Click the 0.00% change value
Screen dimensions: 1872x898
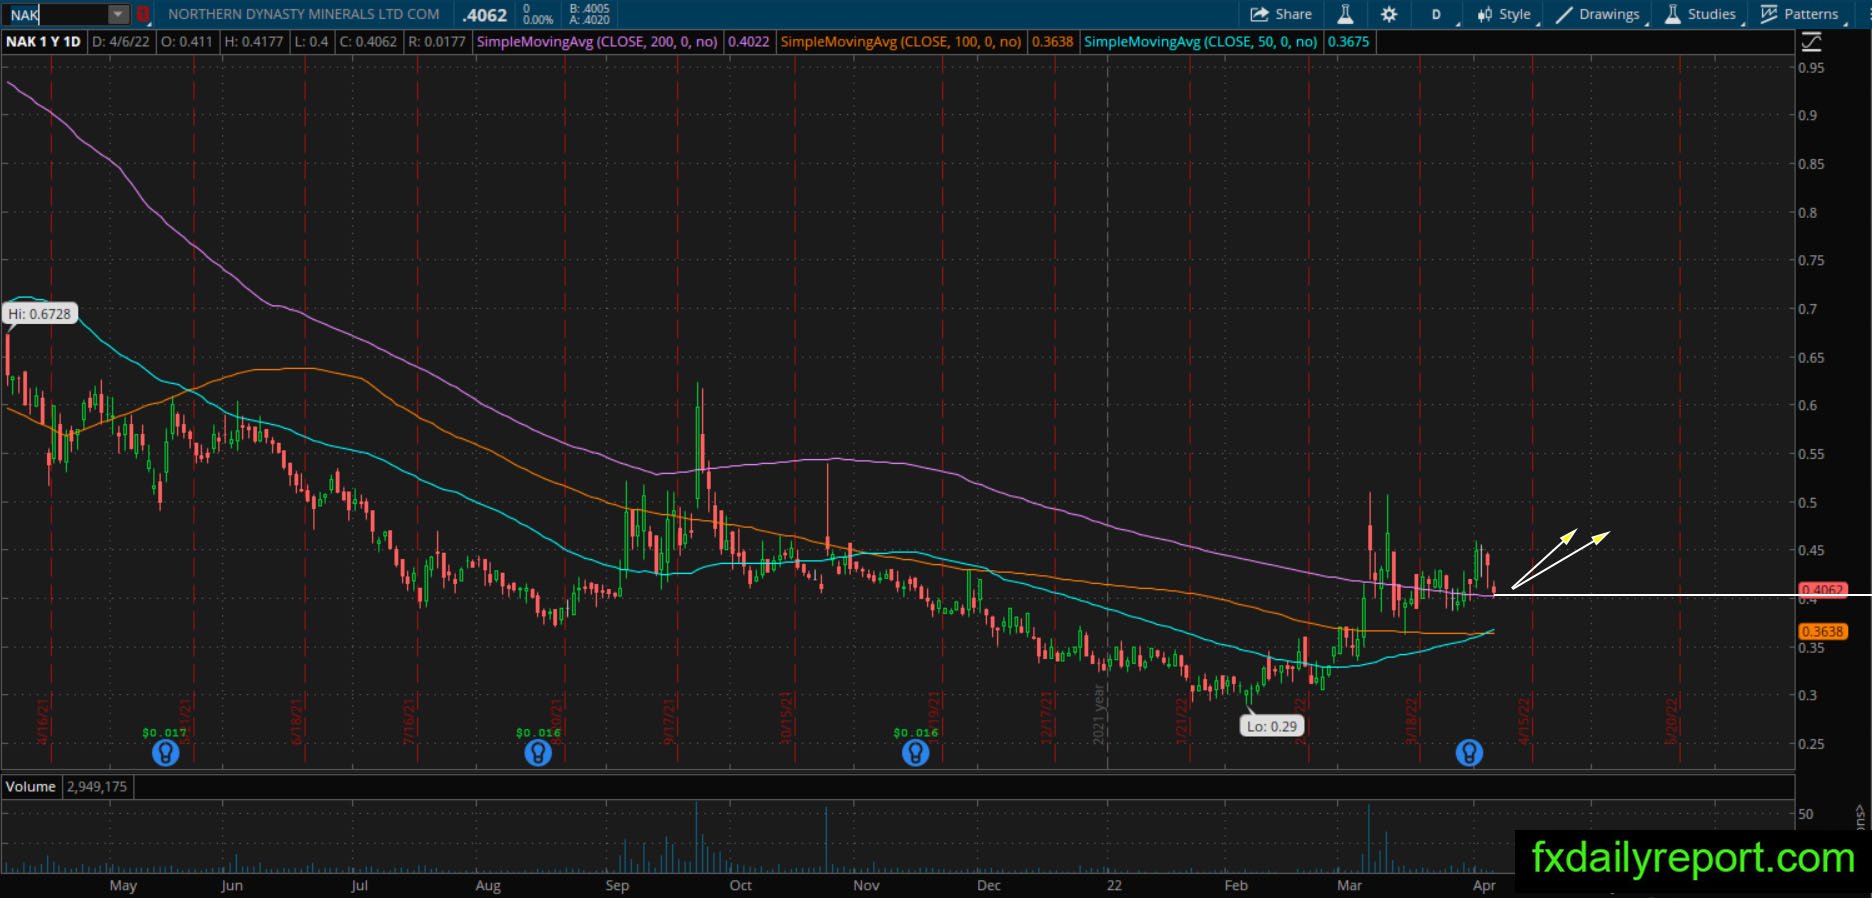point(538,20)
